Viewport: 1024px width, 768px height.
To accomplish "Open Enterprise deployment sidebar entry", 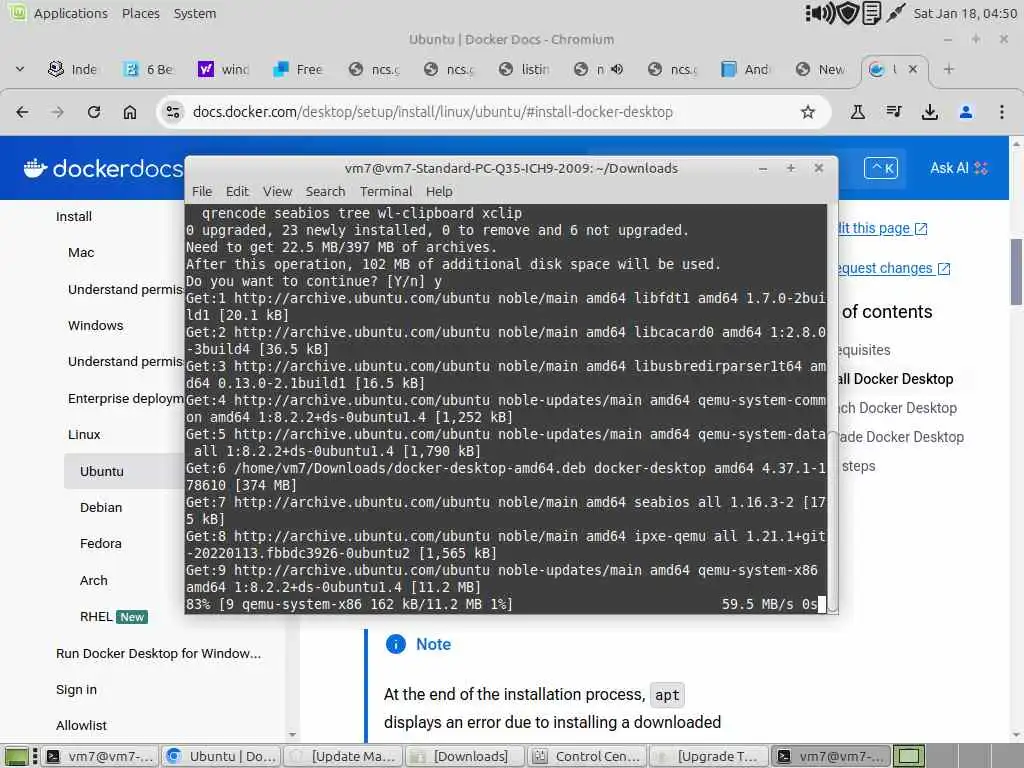I will coord(125,398).
